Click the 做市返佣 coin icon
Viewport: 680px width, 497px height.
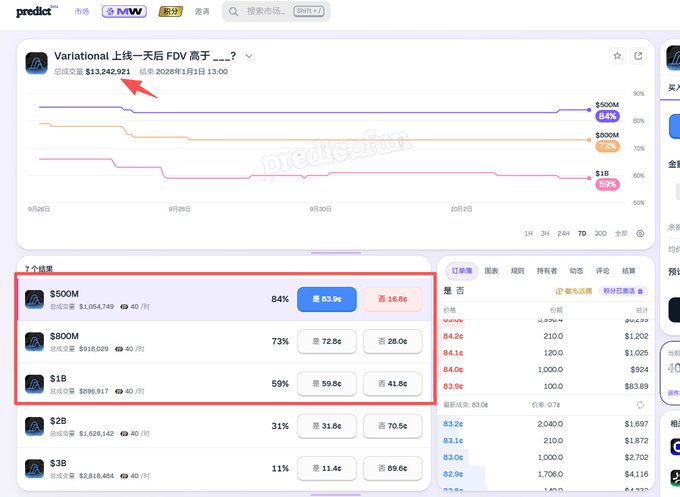point(559,291)
